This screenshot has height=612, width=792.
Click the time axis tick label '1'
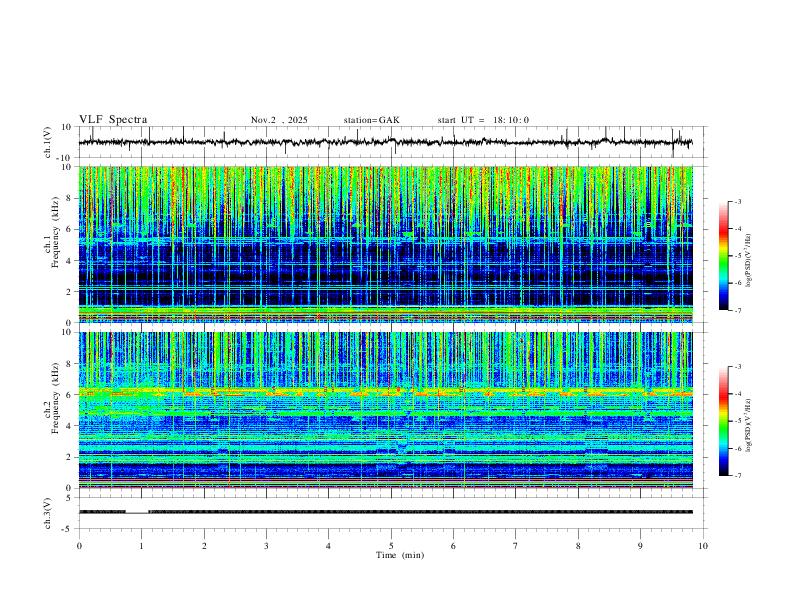pyautogui.click(x=141, y=546)
